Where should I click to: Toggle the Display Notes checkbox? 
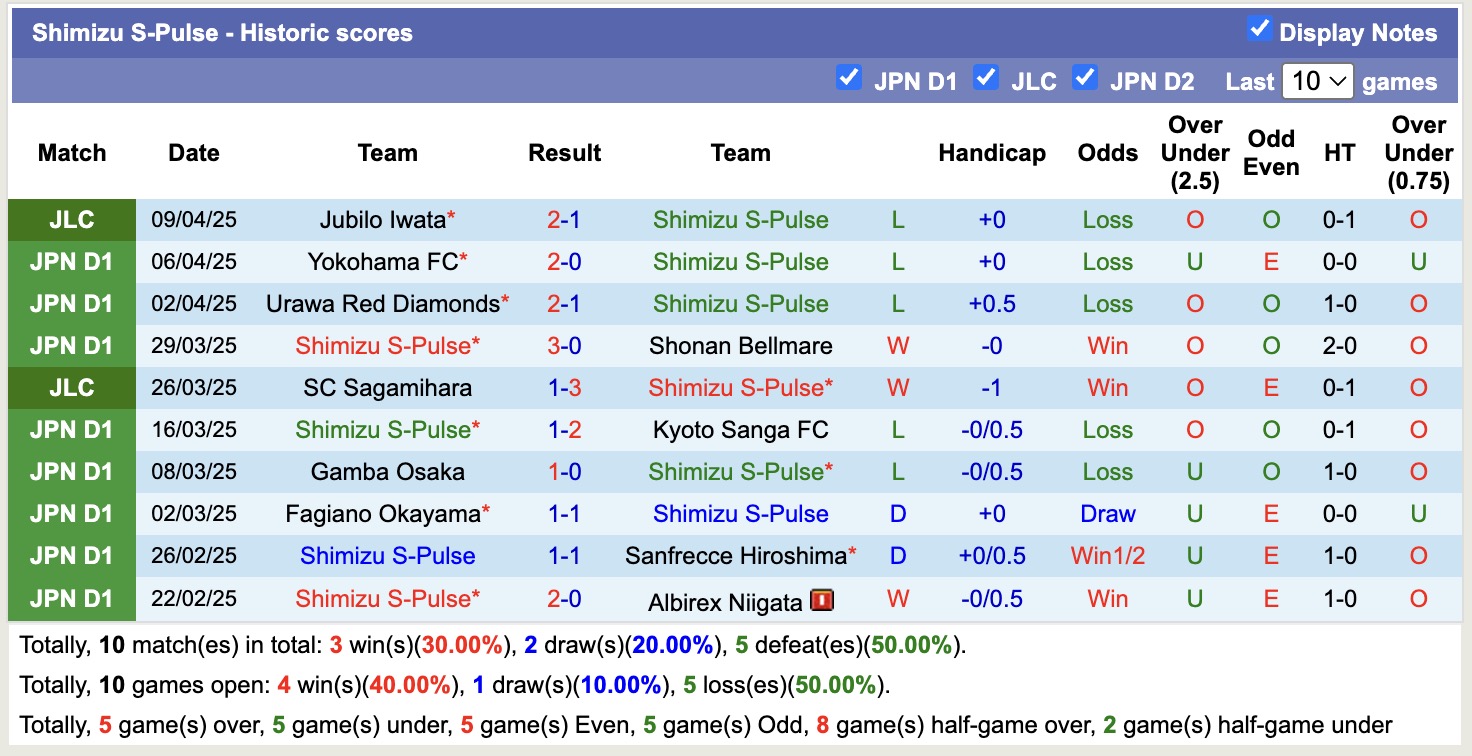pos(1259,29)
